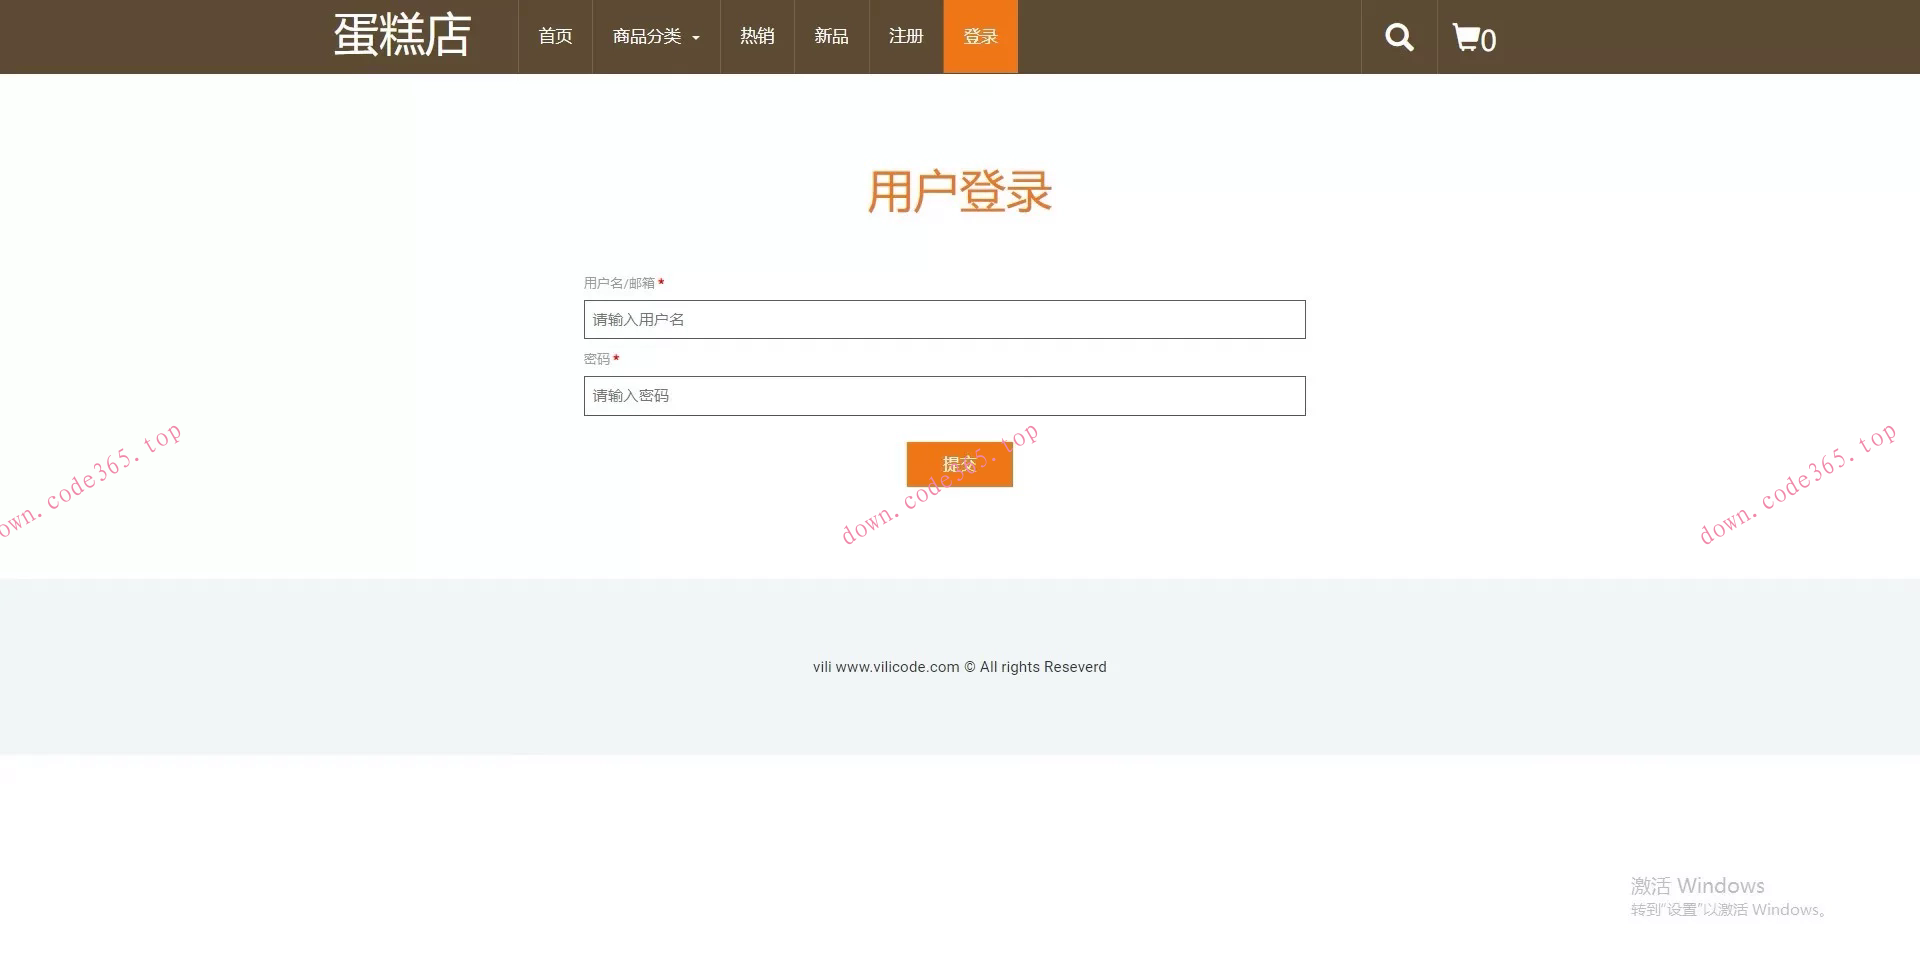The image size is (1920, 968).
Task: Click the highlighted 登录 tab
Action: 980,36
